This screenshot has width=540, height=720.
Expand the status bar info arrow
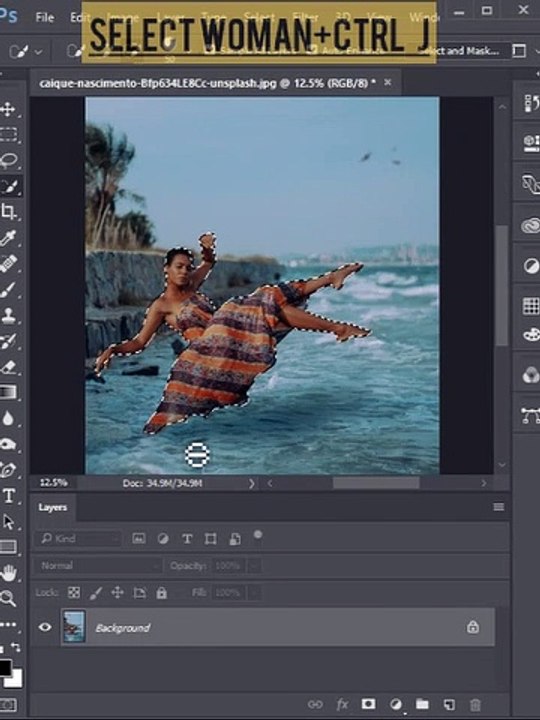pos(251,483)
